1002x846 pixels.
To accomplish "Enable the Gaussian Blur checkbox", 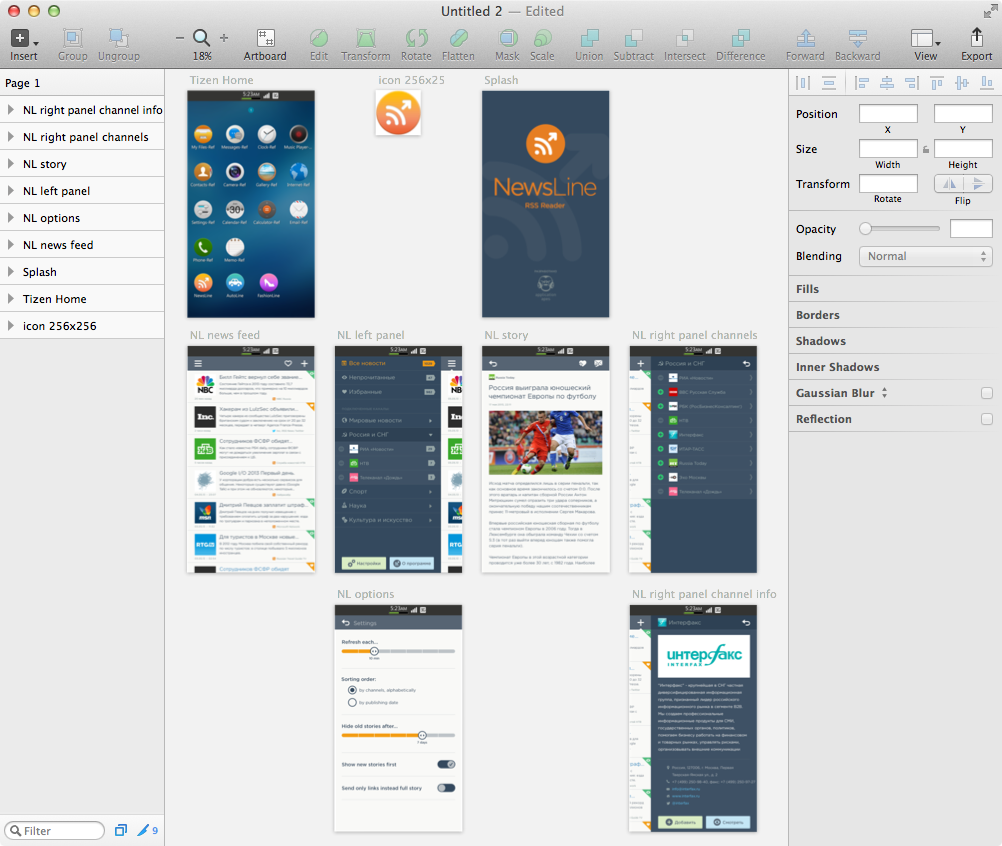I will click(985, 393).
